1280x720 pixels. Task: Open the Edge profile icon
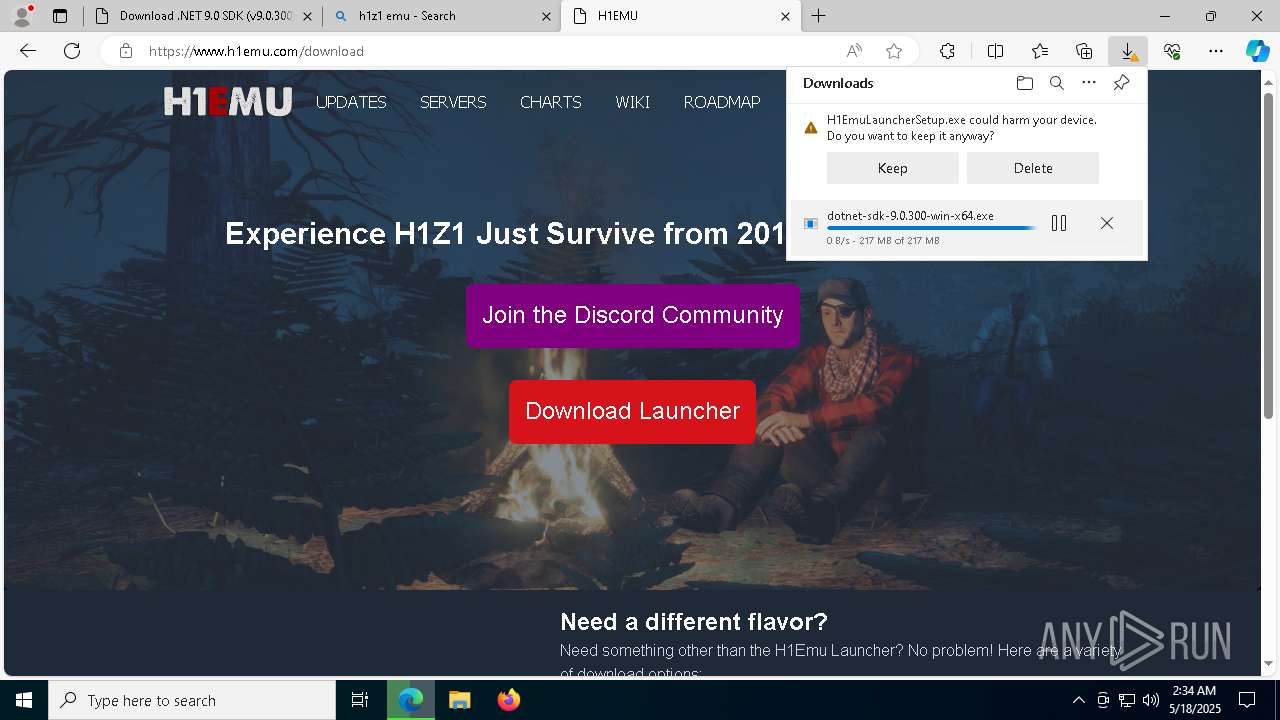(x=22, y=16)
